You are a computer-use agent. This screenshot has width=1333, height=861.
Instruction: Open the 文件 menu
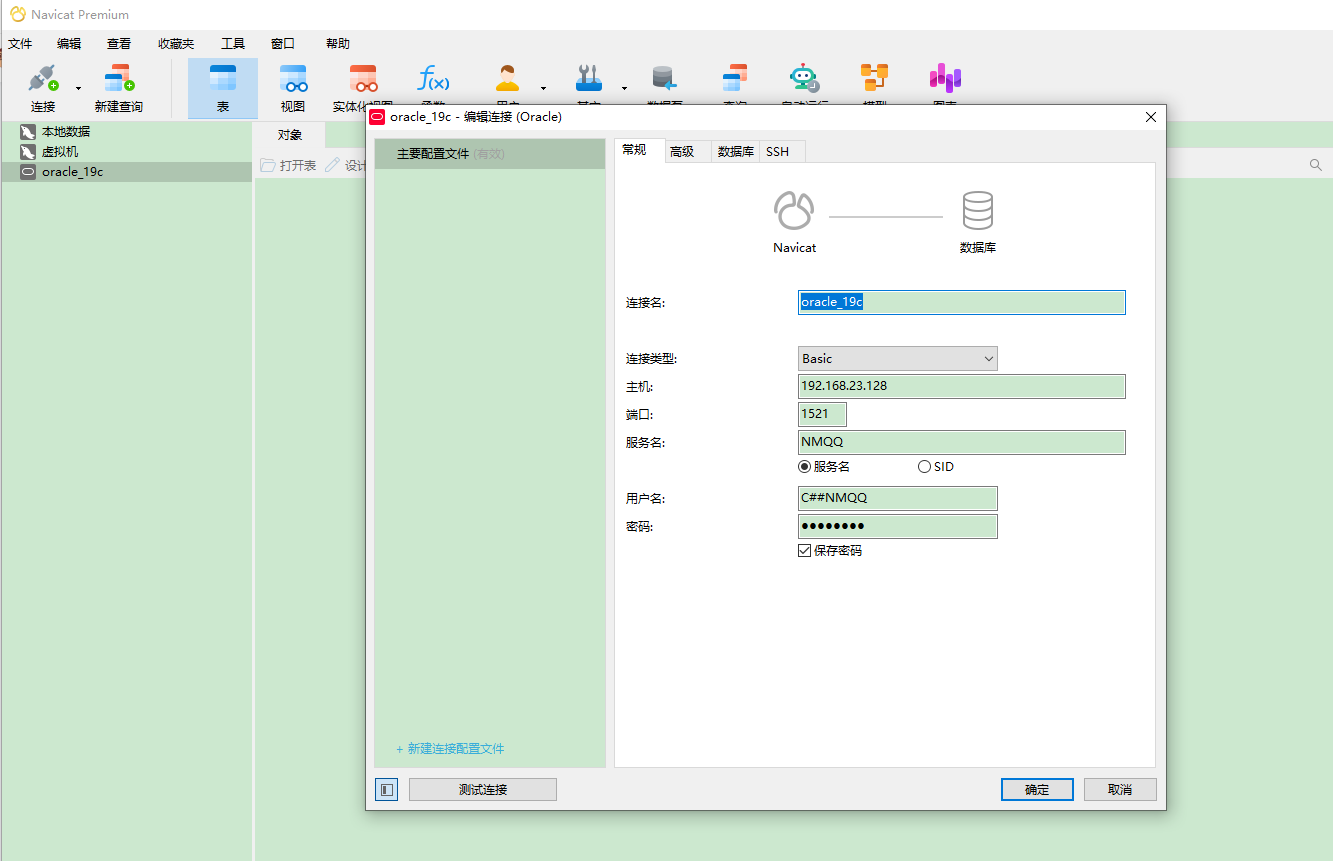[20, 44]
